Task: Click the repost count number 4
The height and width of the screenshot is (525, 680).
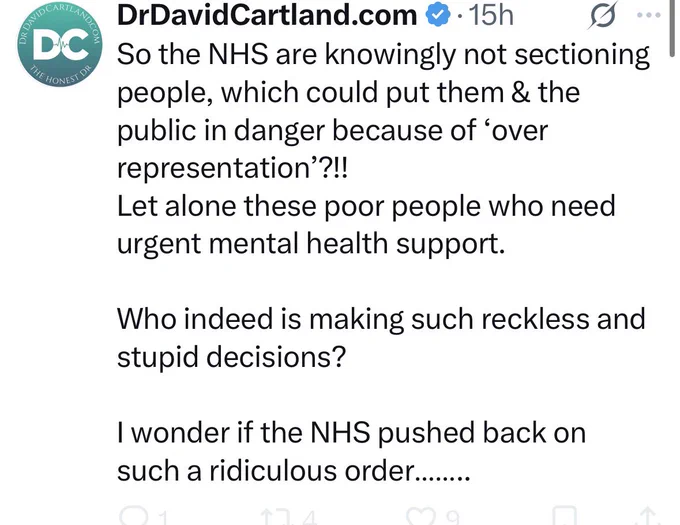Action: (x=309, y=518)
